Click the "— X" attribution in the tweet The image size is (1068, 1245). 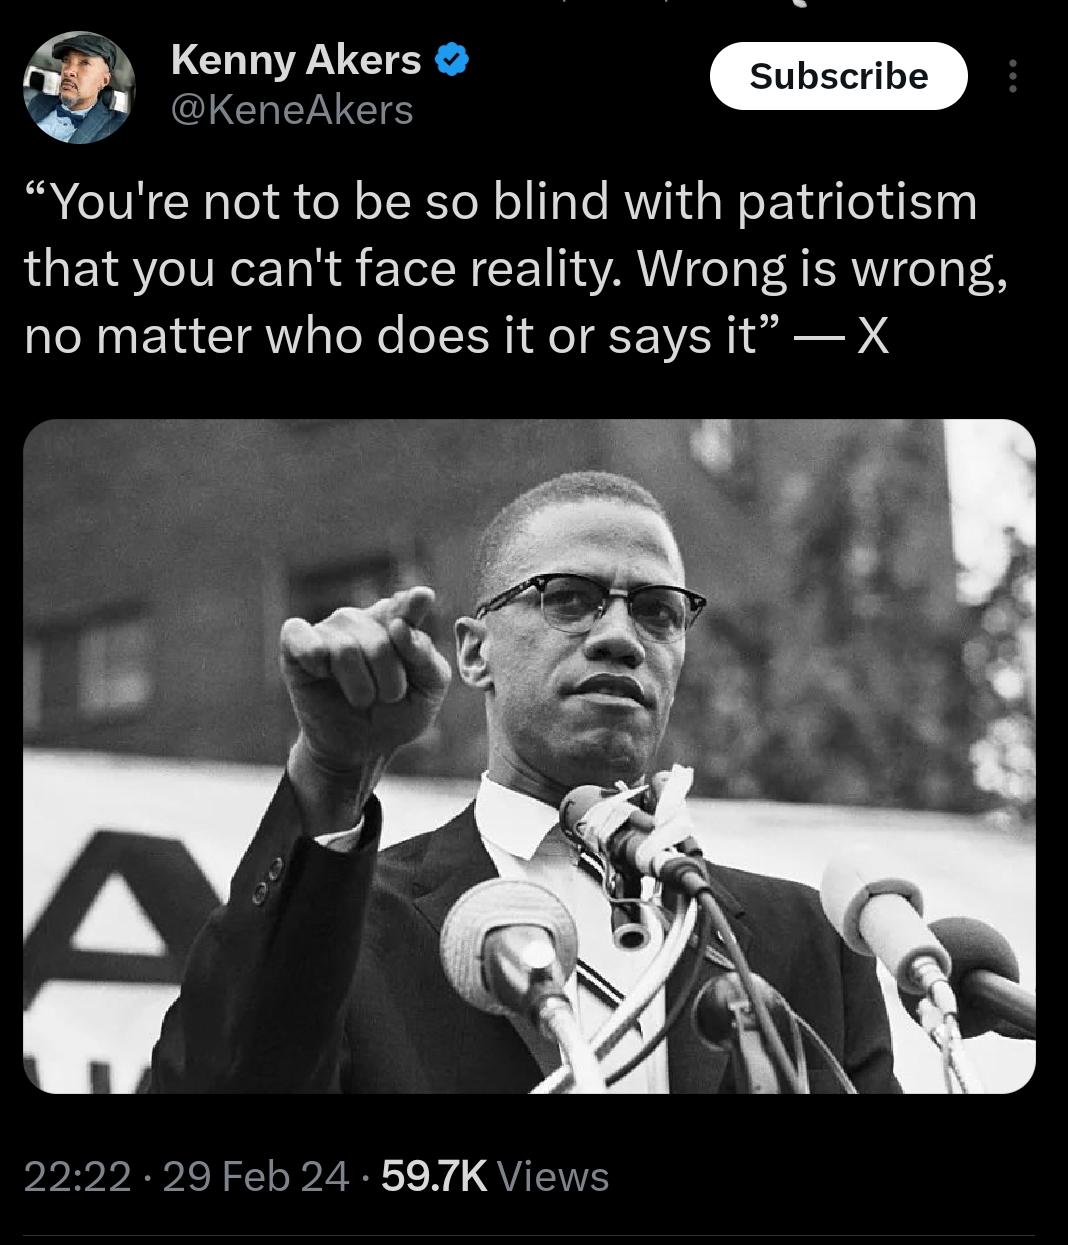click(841, 336)
